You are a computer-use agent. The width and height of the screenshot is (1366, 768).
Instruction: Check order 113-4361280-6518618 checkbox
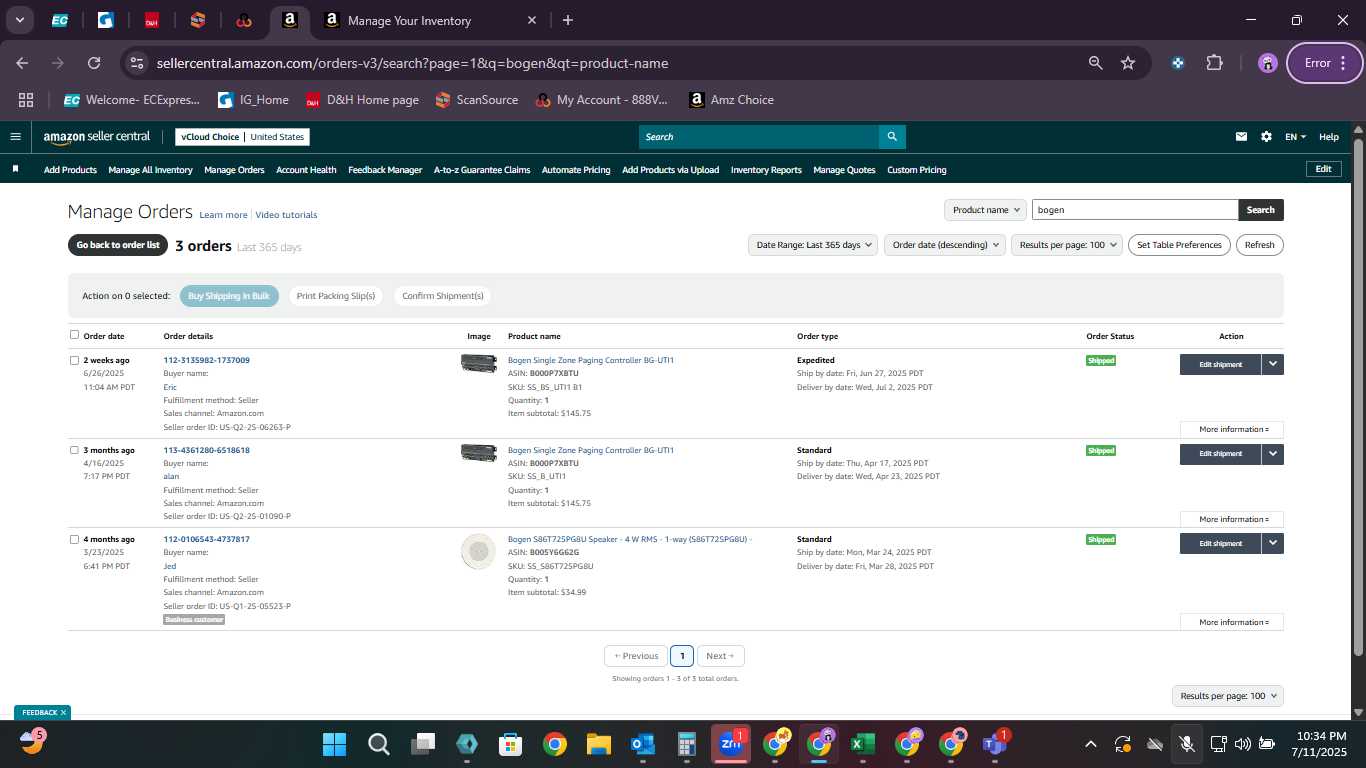pyautogui.click(x=74, y=450)
